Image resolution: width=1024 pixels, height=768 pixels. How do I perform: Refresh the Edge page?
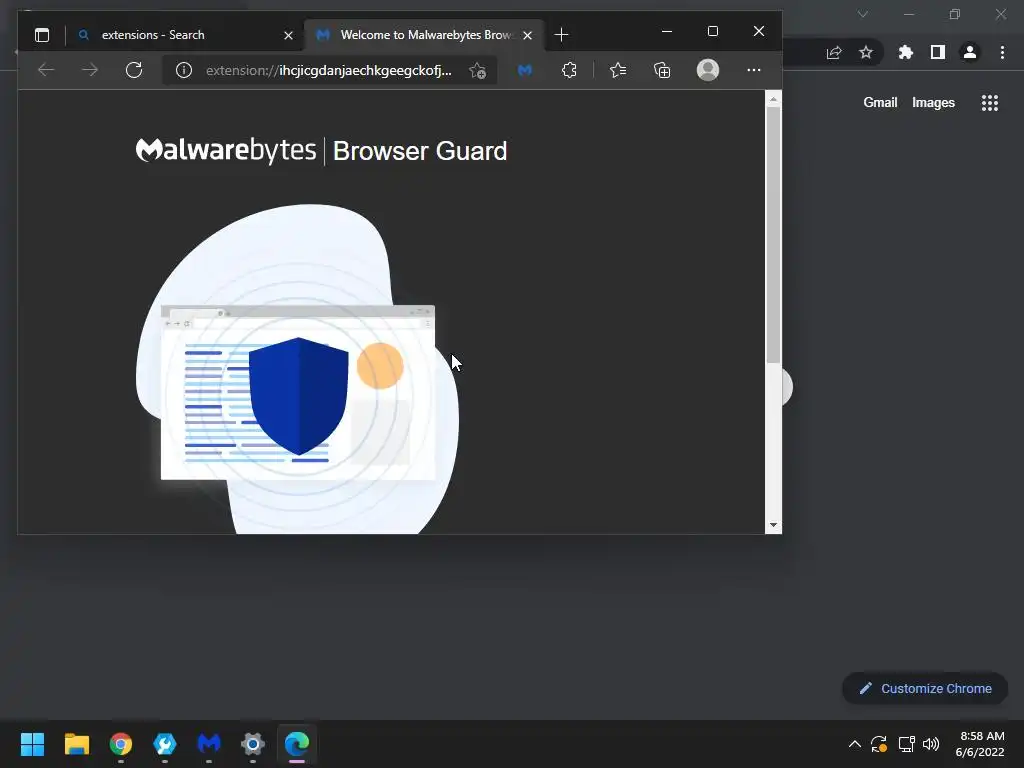[x=134, y=70]
